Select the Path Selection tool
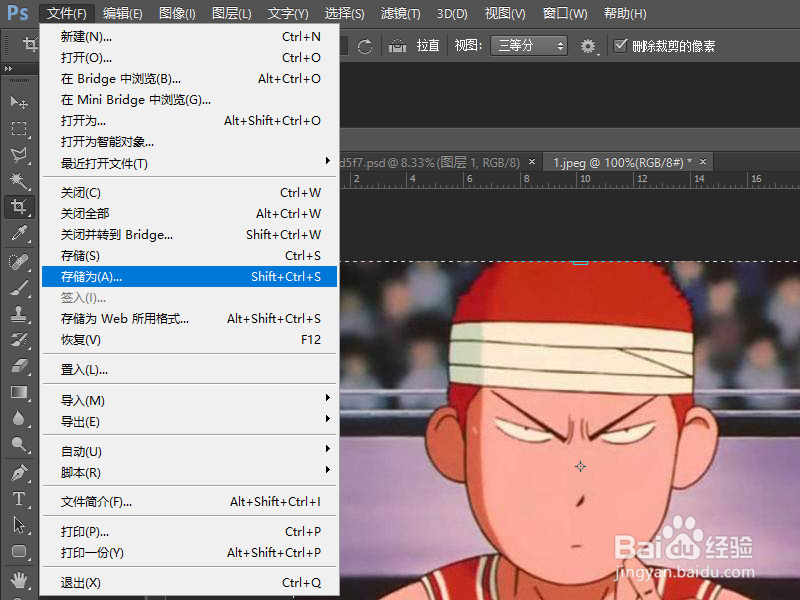This screenshot has width=800, height=600. coord(19,525)
